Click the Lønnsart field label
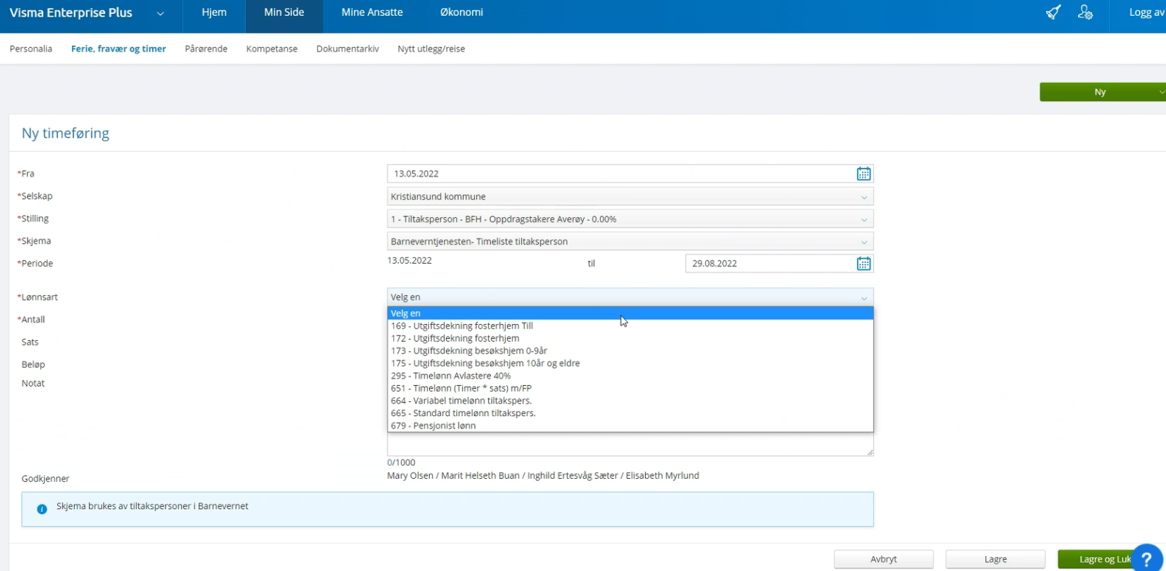Image resolution: width=1166 pixels, height=571 pixels. 39,297
